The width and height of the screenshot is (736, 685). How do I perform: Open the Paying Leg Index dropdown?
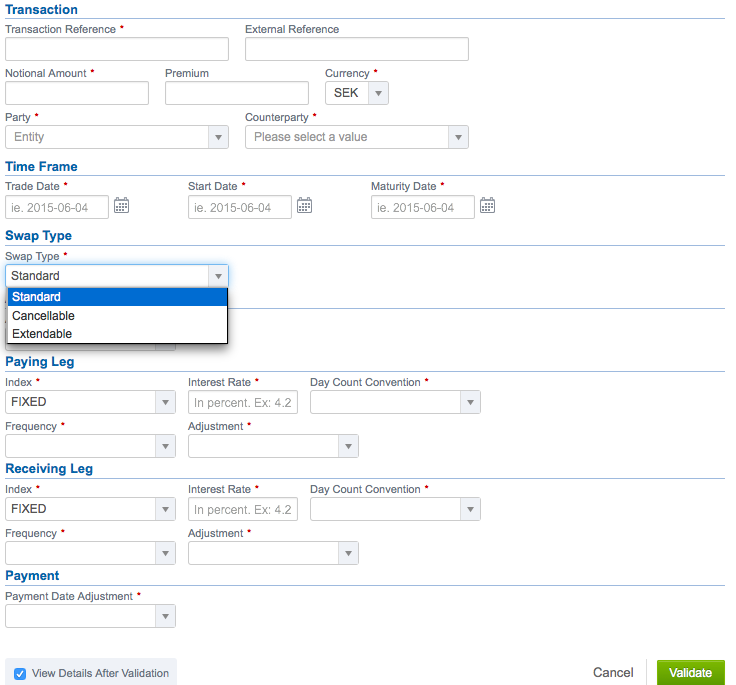(x=91, y=402)
